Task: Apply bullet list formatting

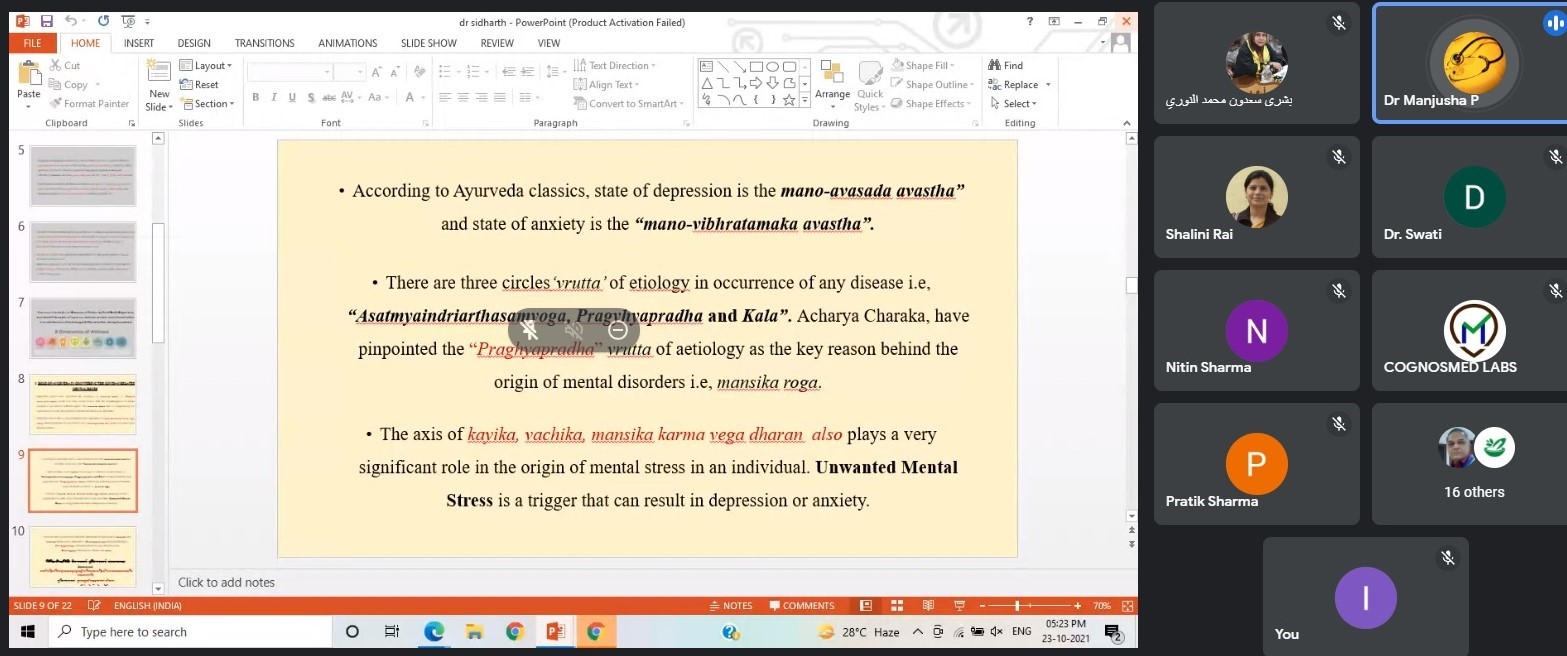Action: [x=447, y=72]
